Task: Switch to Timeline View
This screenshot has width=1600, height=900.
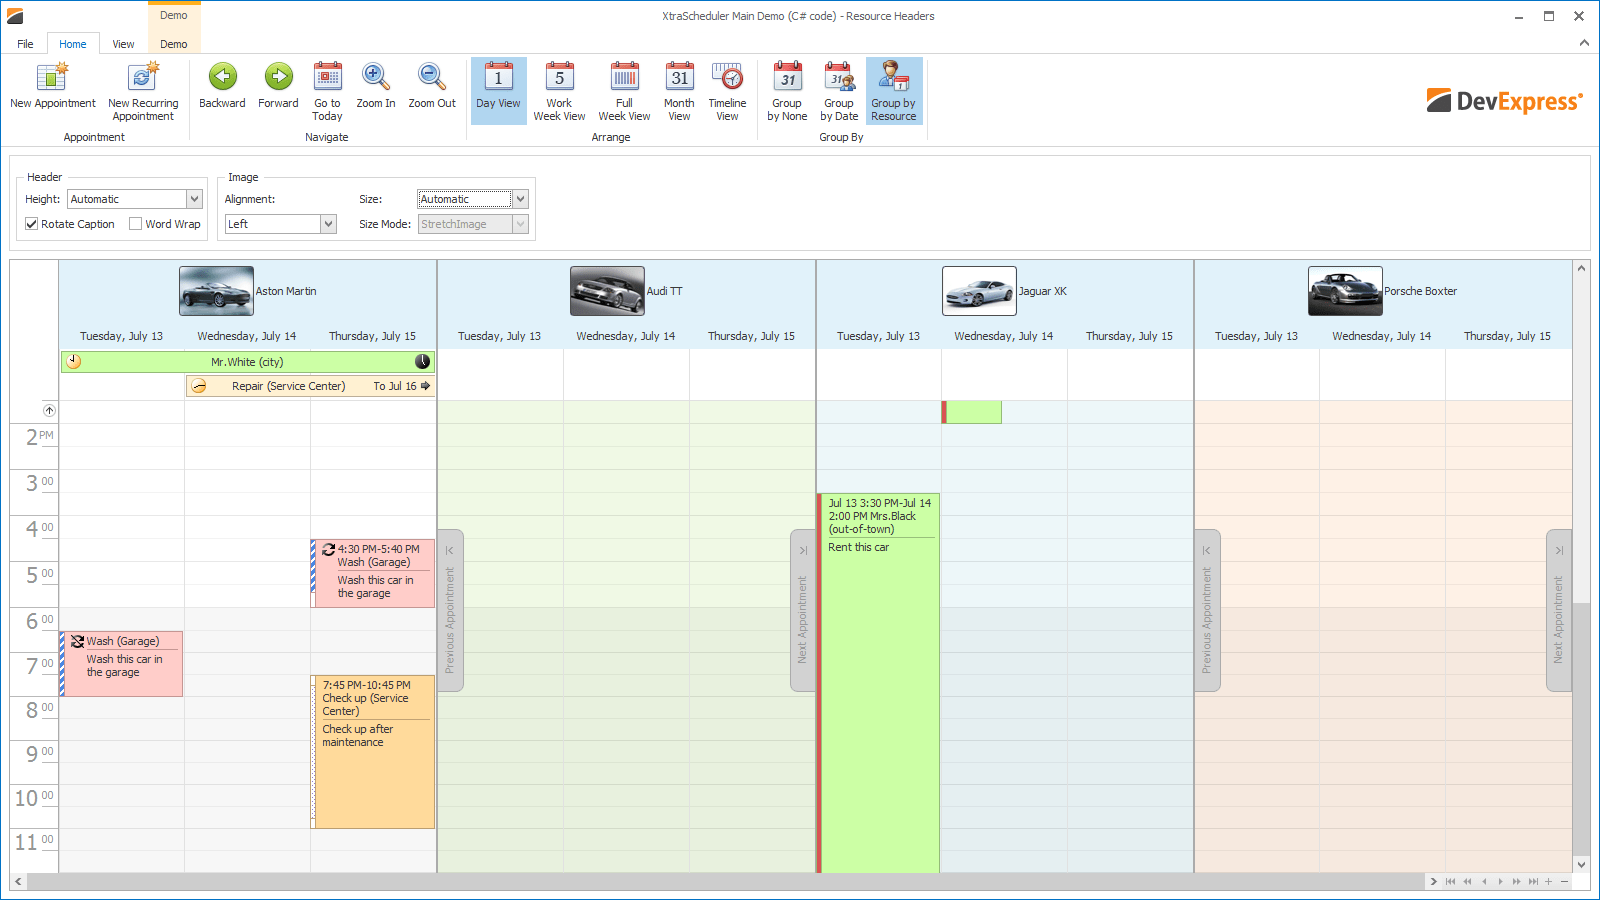Action: (727, 92)
